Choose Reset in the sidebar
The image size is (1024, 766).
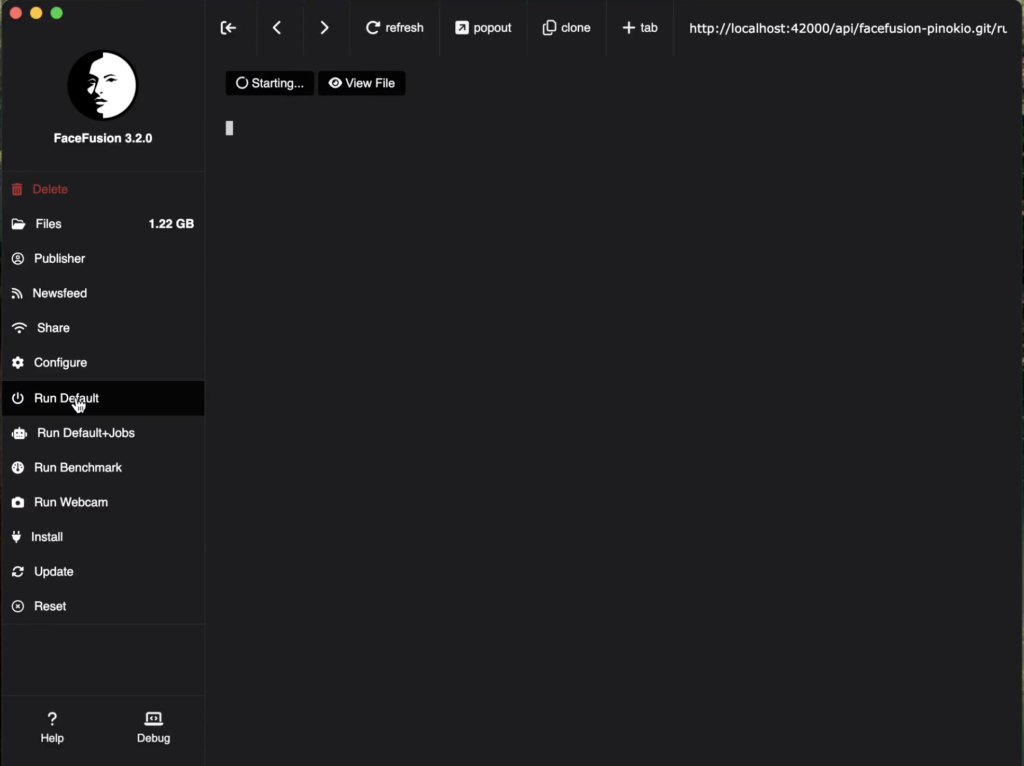pyautogui.click(x=103, y=606)
